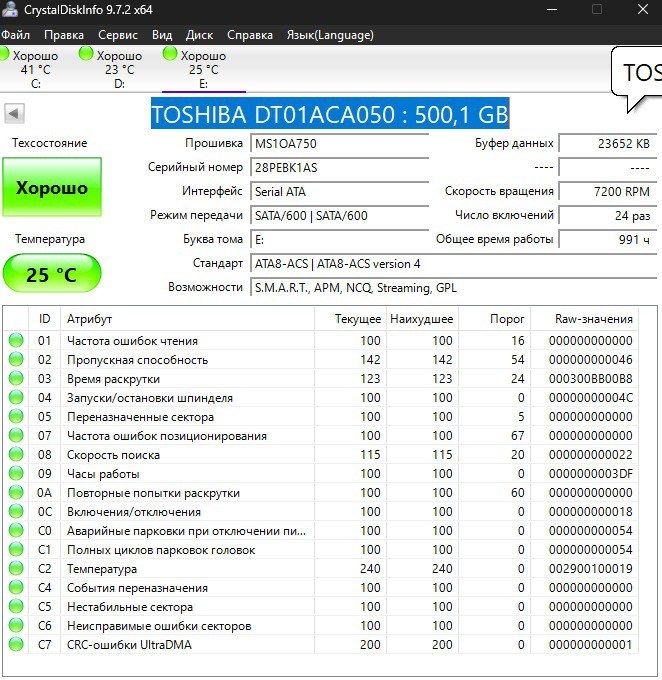Click status icon for attribute C4
Image resolution: width=662 pixels, height=680 pixels.
(16, 588)
